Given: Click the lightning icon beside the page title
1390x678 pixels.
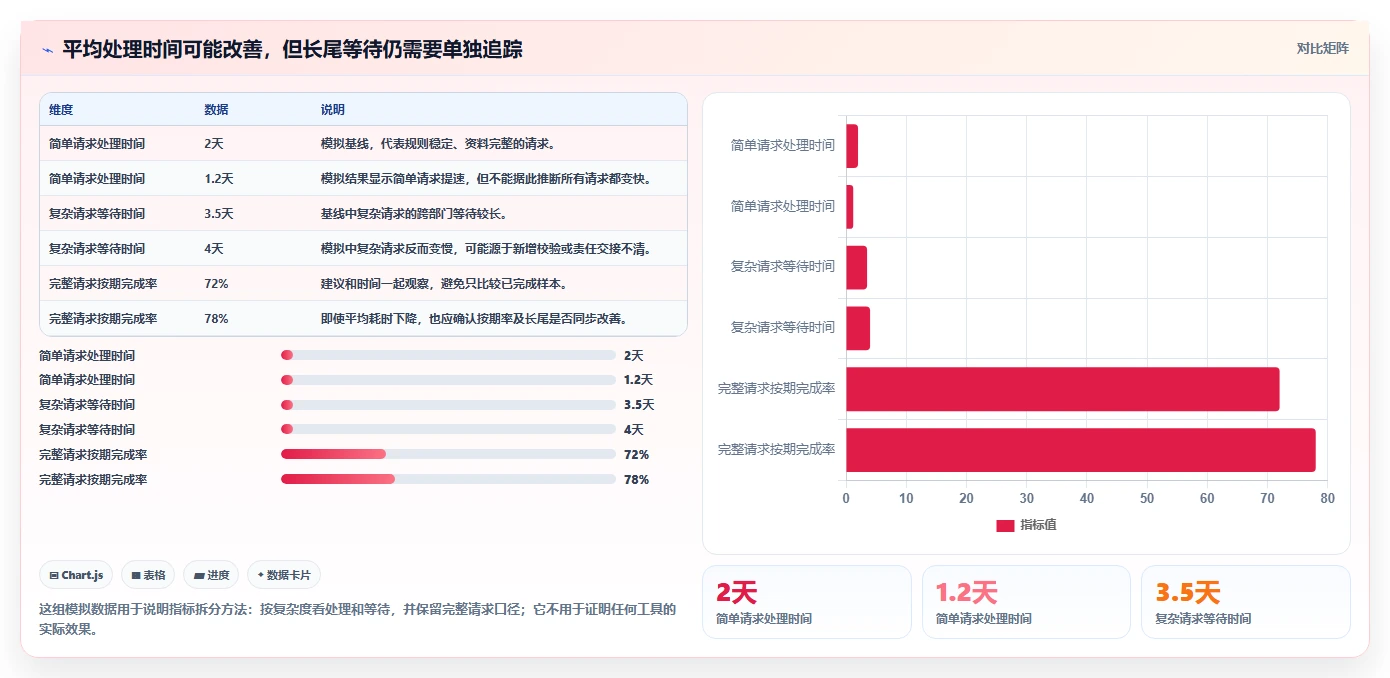Looking at the screenshot, I should (47, 50).
